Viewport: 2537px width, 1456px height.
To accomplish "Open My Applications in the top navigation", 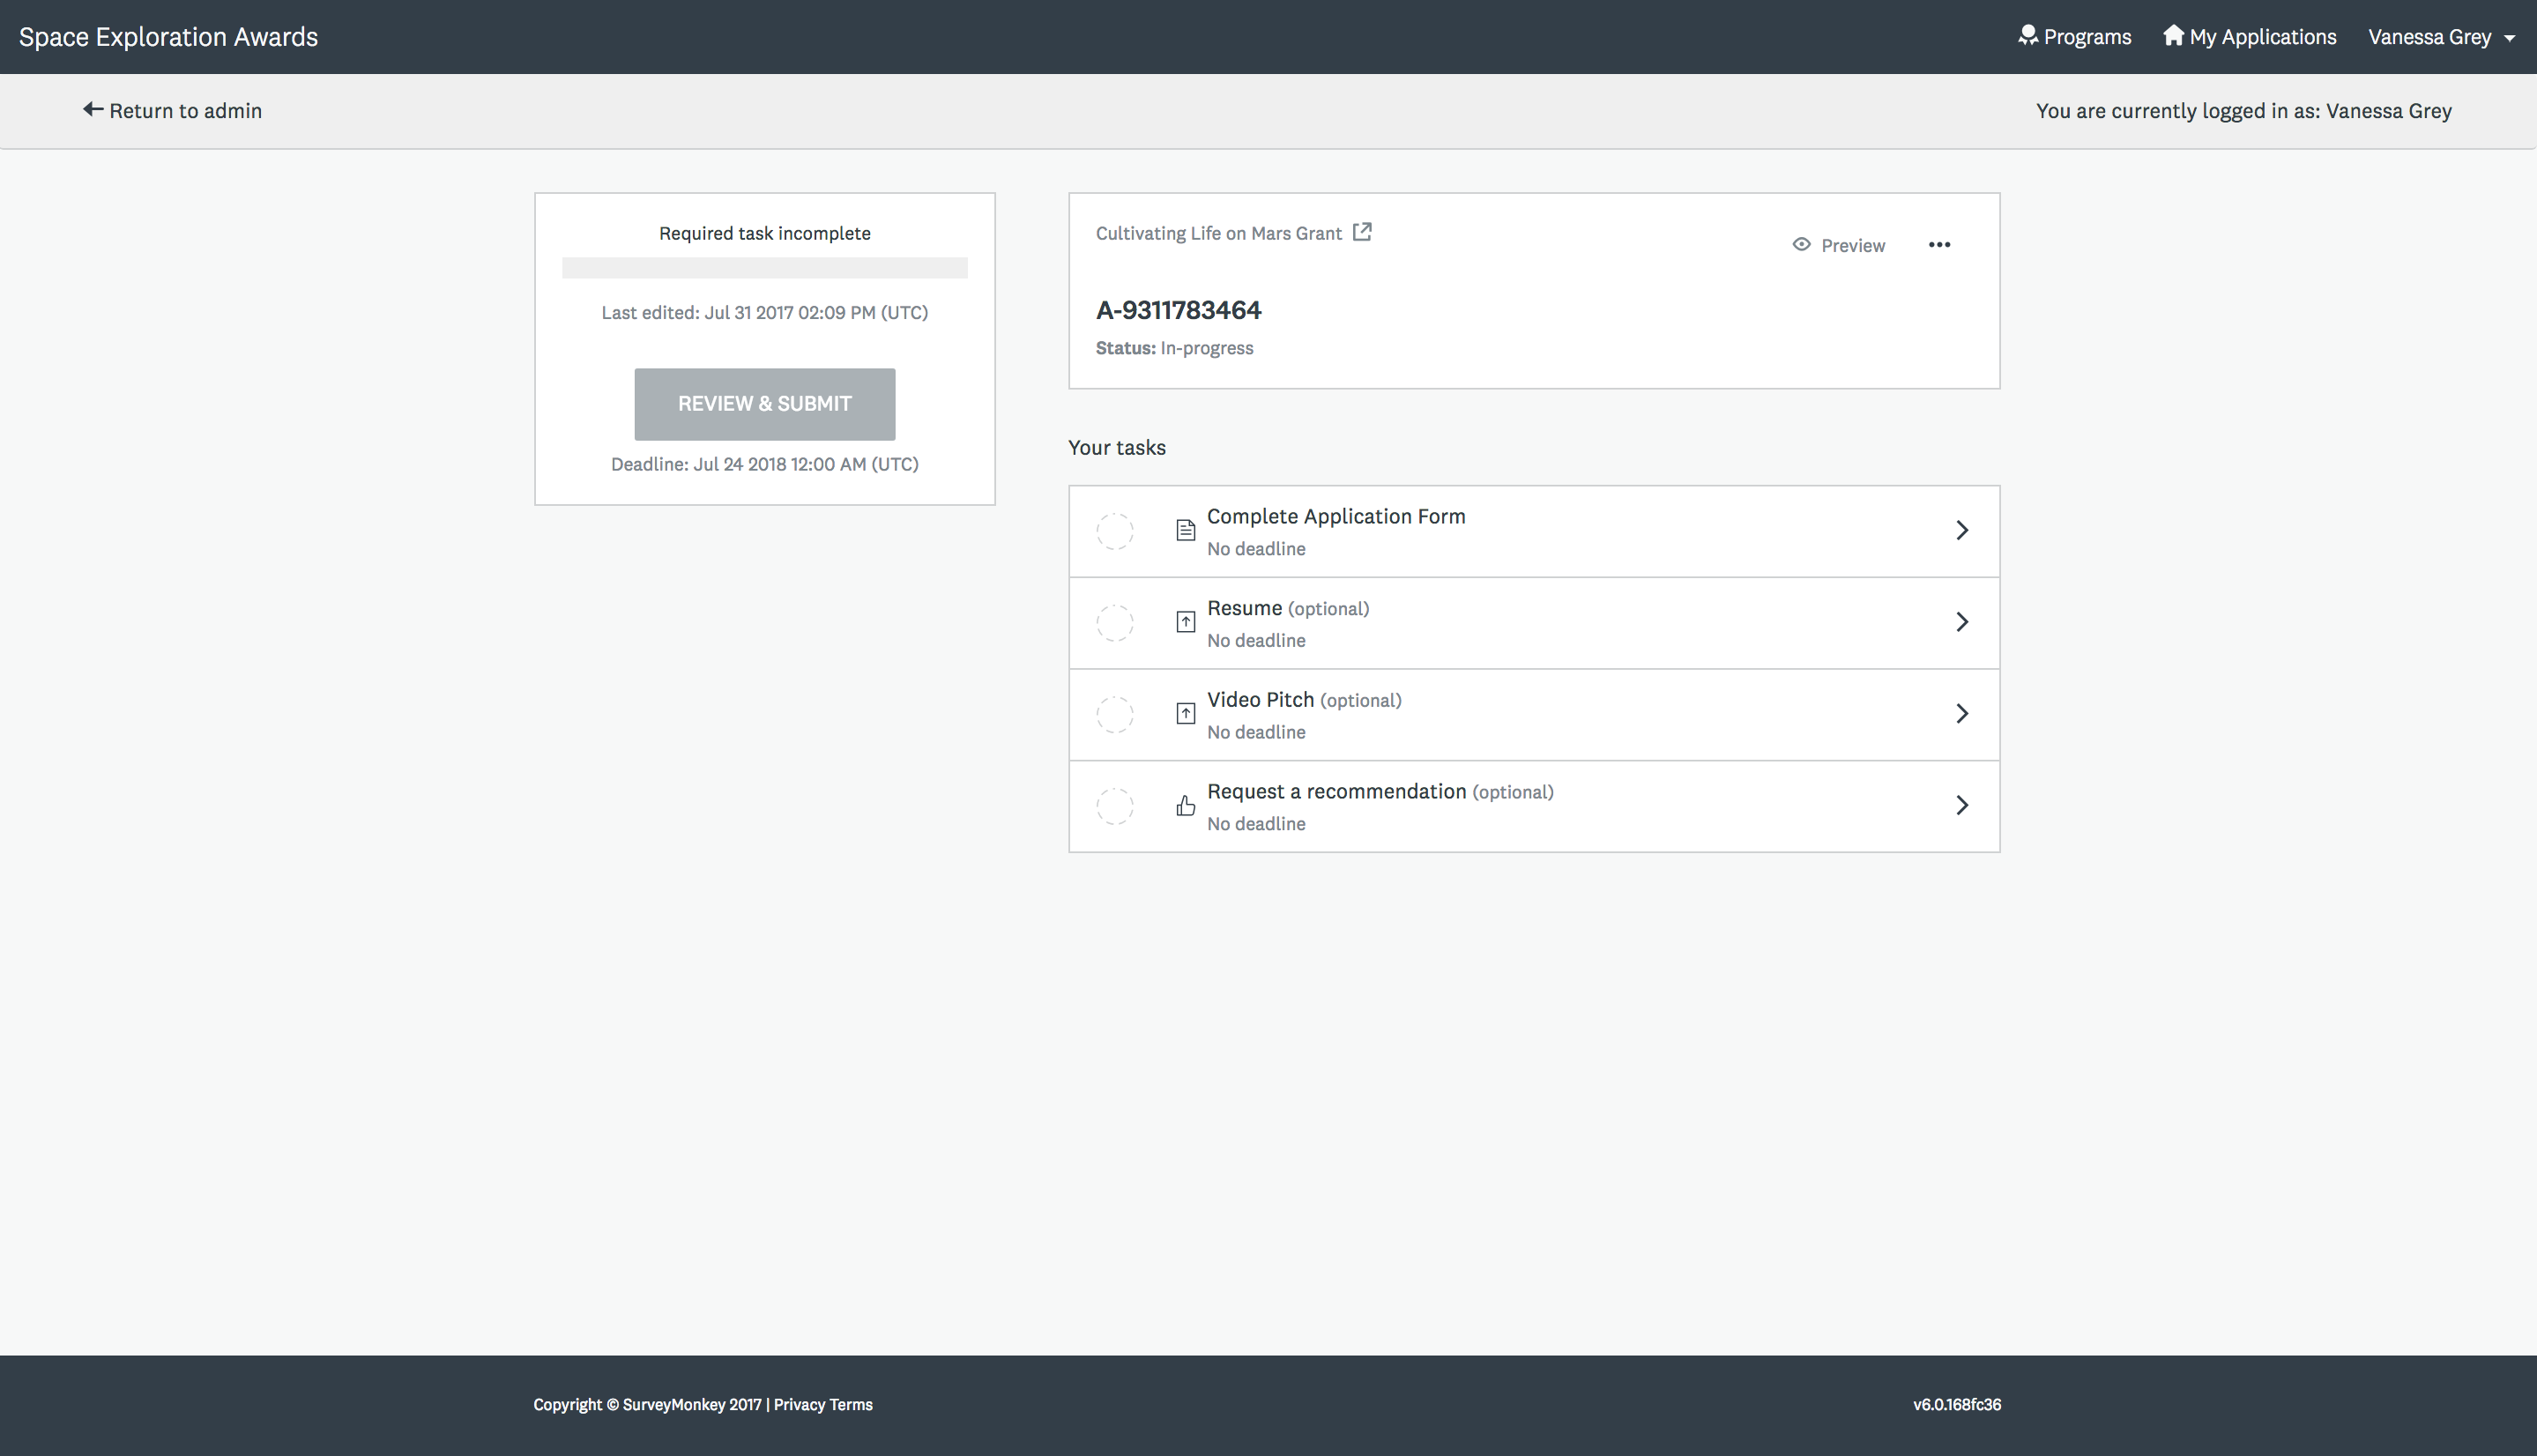I will (x=2250, y=37).
